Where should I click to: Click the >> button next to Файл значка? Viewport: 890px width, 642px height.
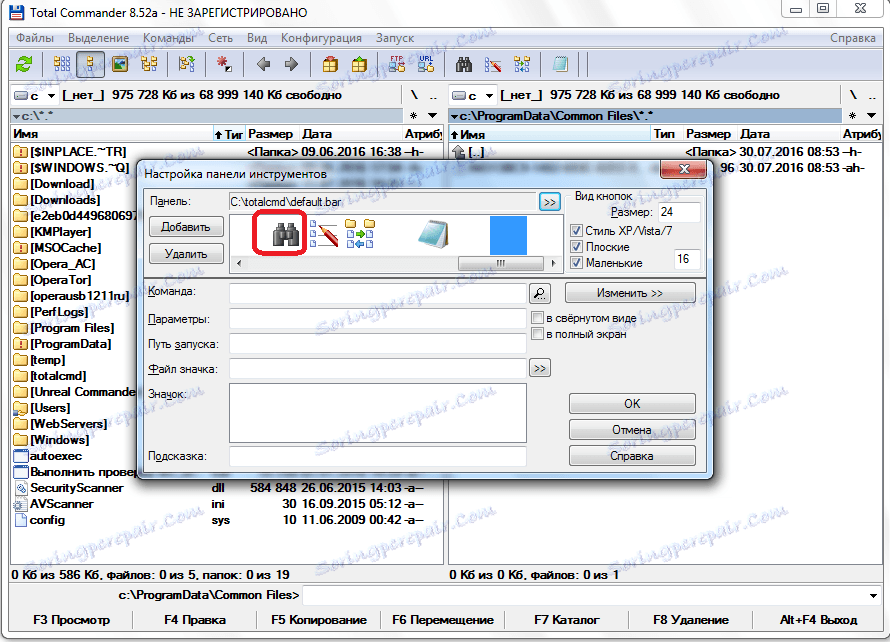tap(539, 368)
